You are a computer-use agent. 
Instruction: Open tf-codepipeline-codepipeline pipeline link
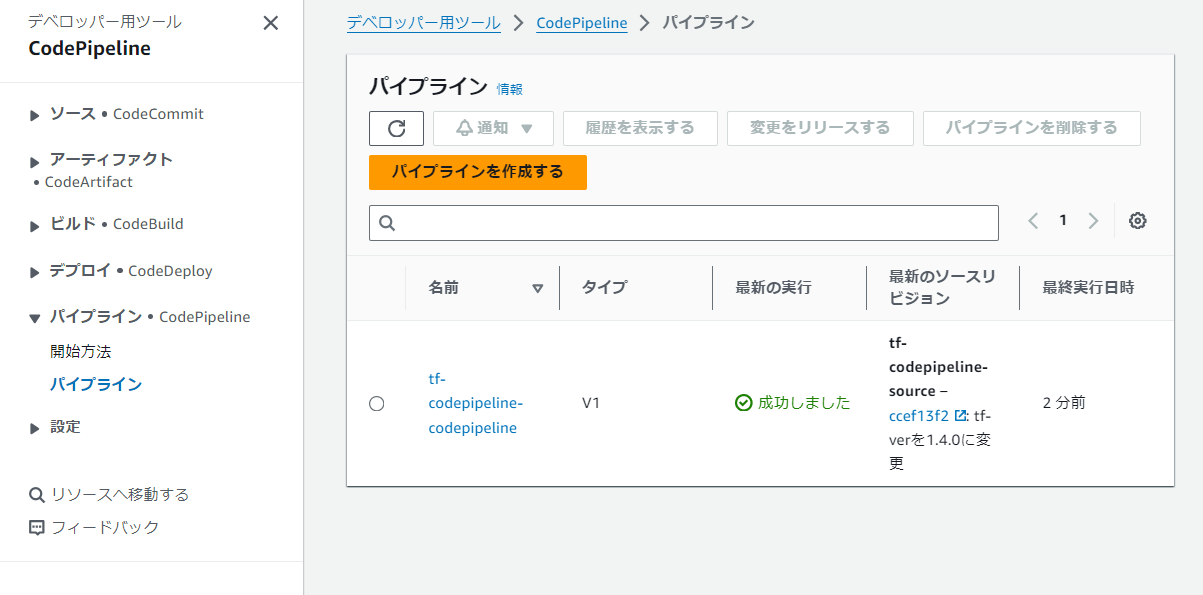[x=475, y=403]
